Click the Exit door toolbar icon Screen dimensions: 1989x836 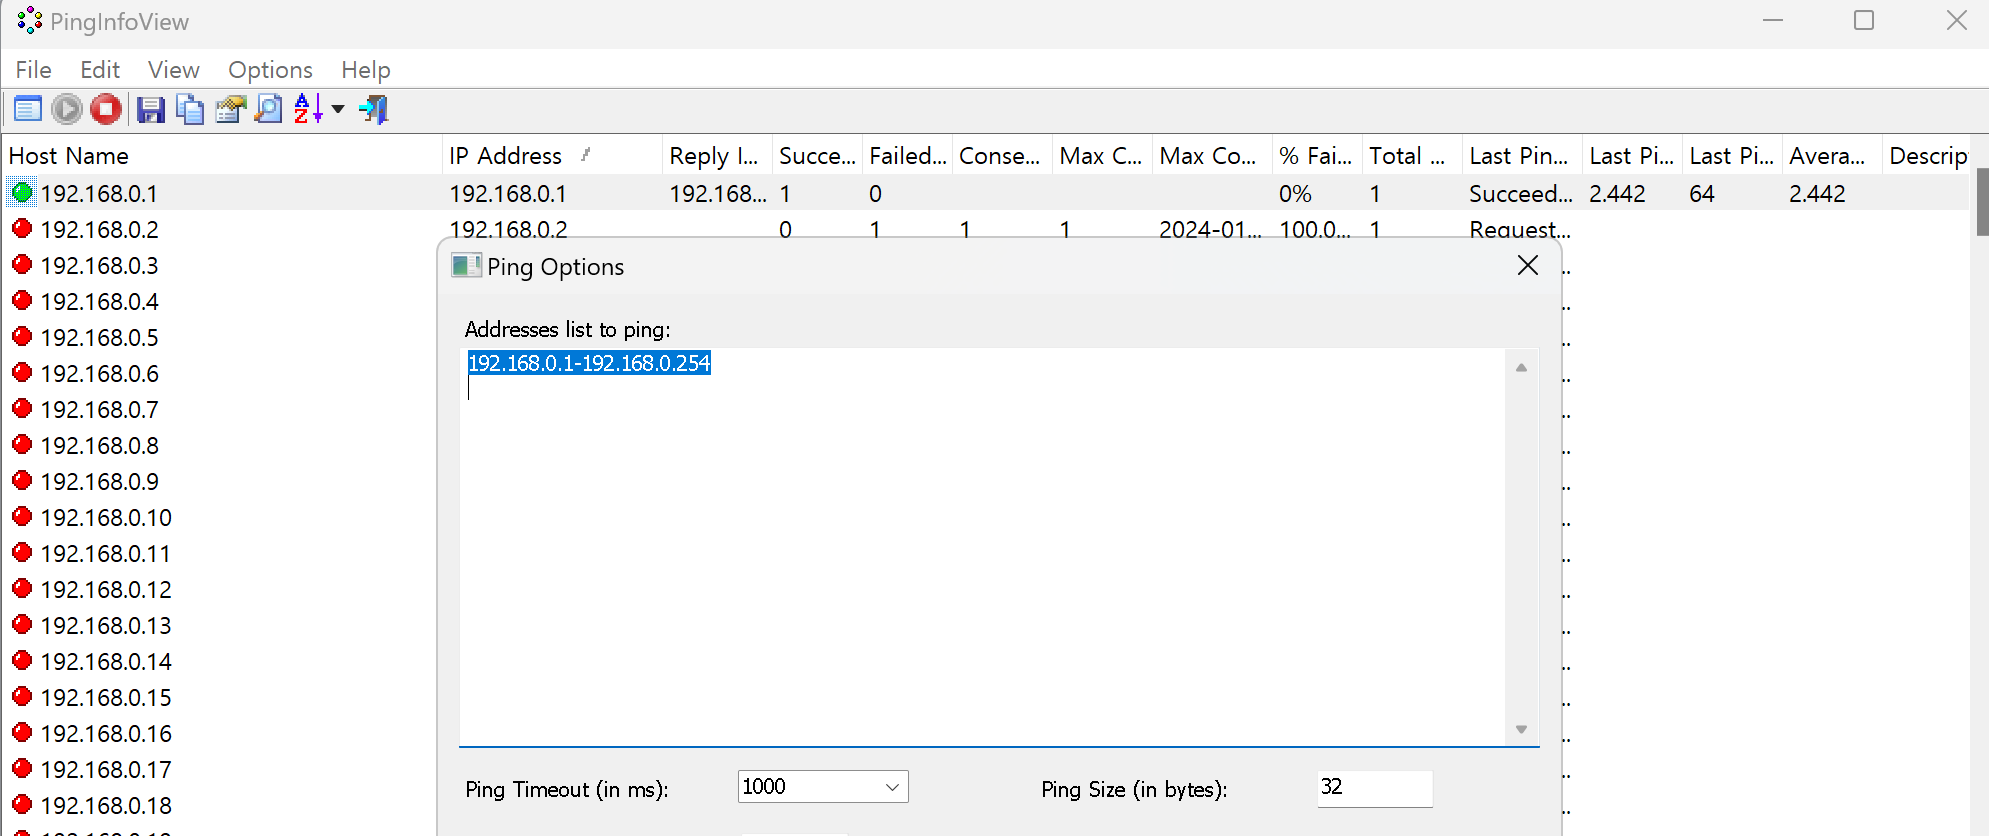tap(374, 109)
